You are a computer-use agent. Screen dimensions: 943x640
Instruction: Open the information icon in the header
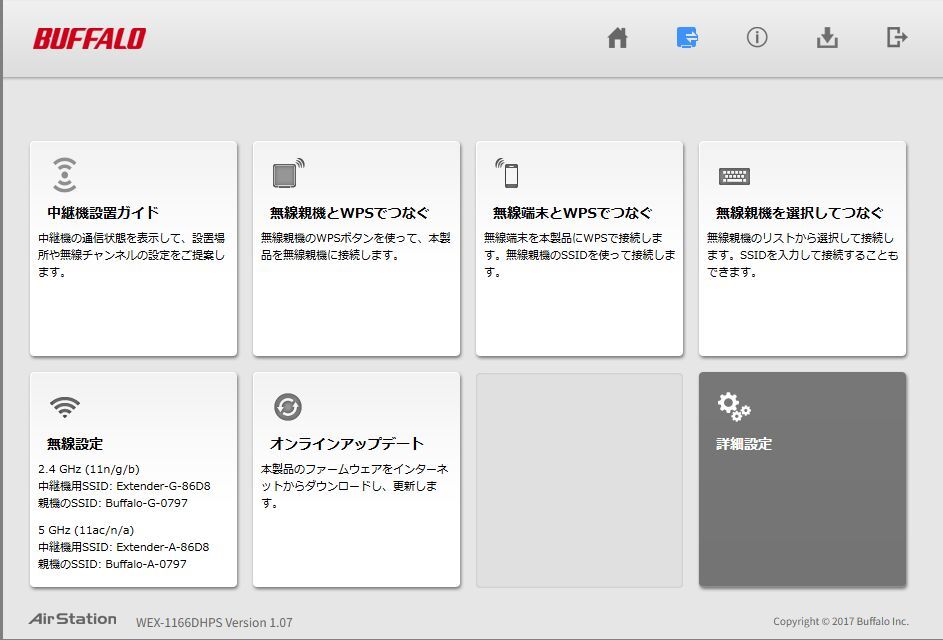click(x=757, y=37)
